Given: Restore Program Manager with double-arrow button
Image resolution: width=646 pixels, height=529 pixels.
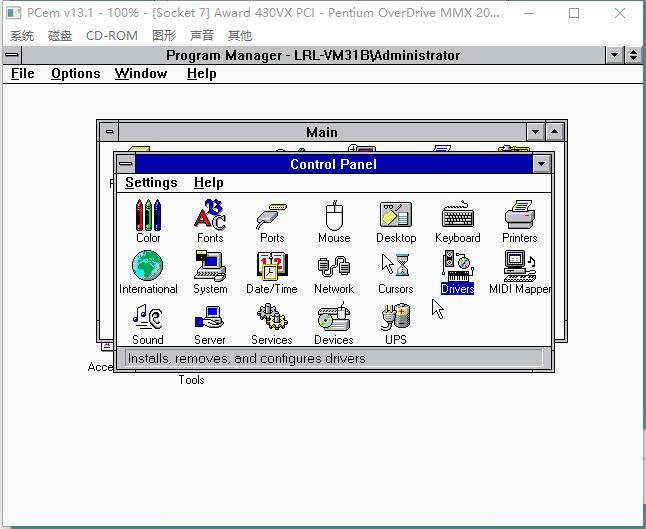Looking at the screenshot, I should (x=634, y=55).
